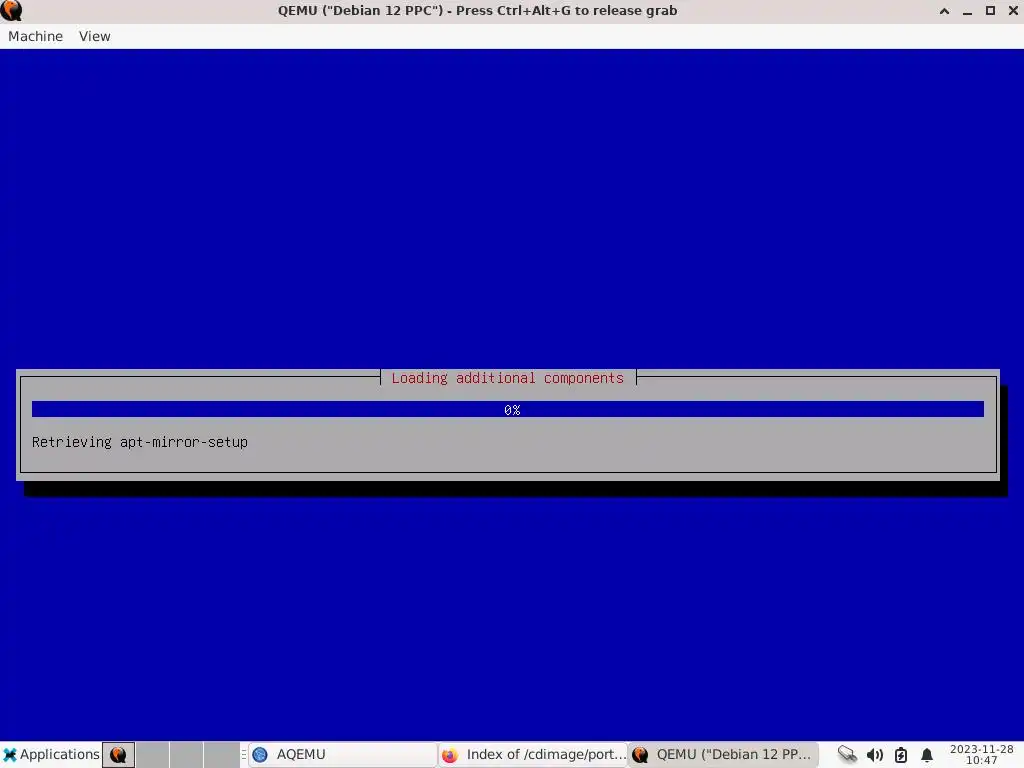1024x768 pixels.
Task: Switch to QEMU Debian 12 PPC taskbar entry
Action: pos(724,755)
